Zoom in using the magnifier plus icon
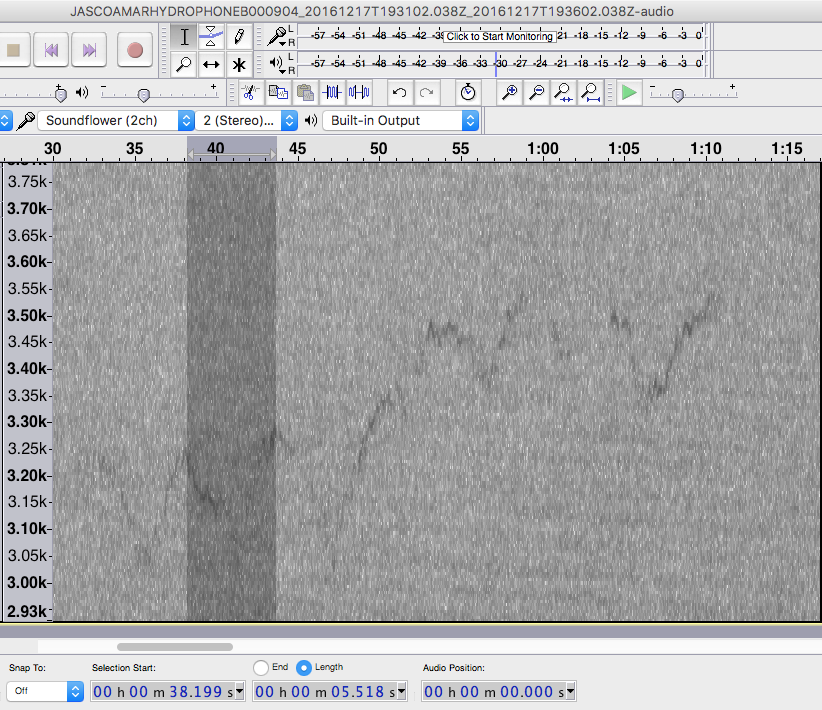Screen dimensions: 822x710 click(510, 93)
